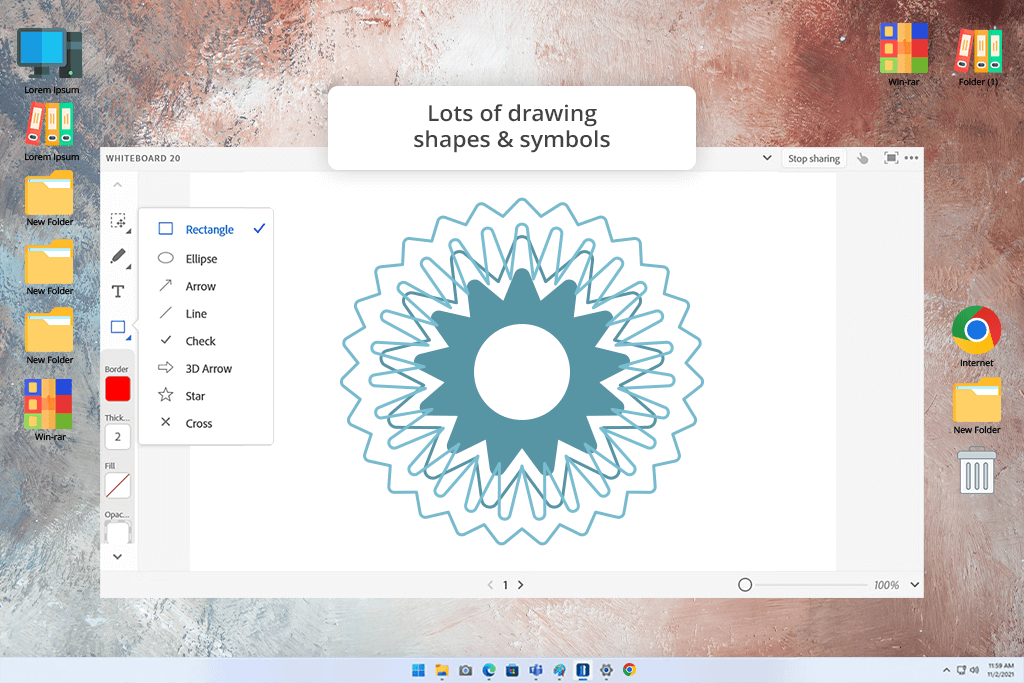The image size is (1024, 683).
Task: Open the red Border color swatch
Action: click(x=118, y=389)
